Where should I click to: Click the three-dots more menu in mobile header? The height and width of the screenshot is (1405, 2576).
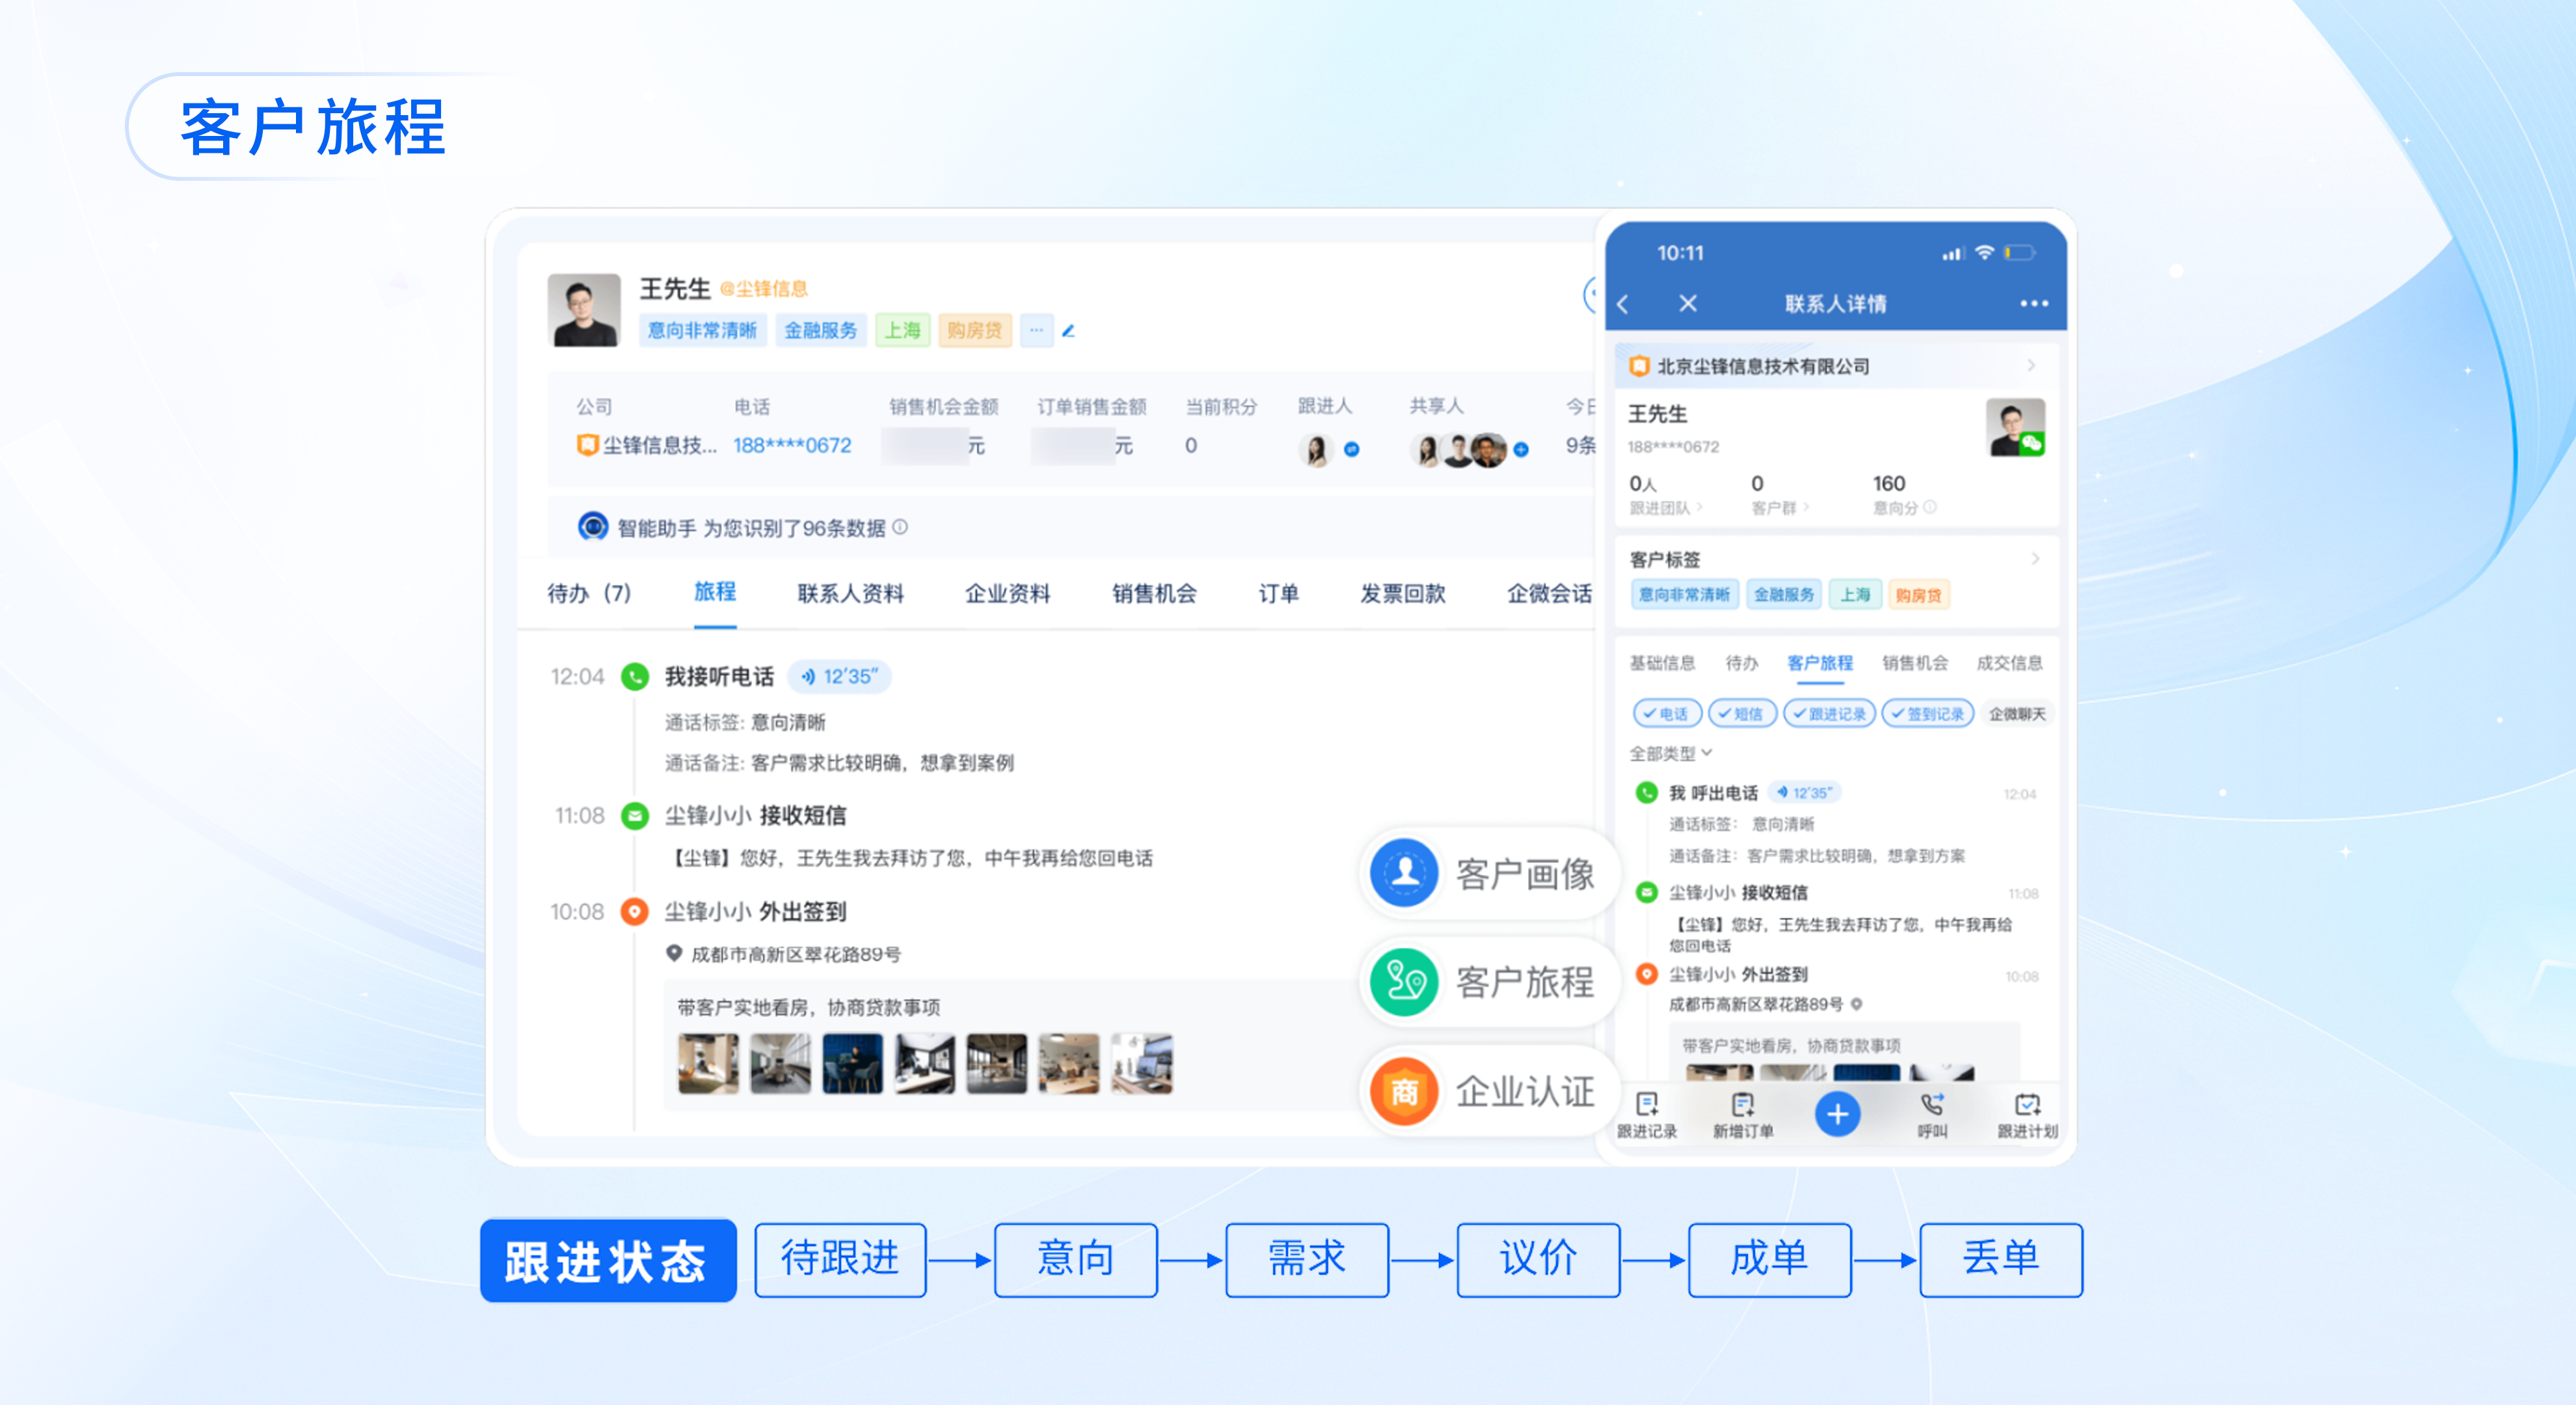point(2033,304)
